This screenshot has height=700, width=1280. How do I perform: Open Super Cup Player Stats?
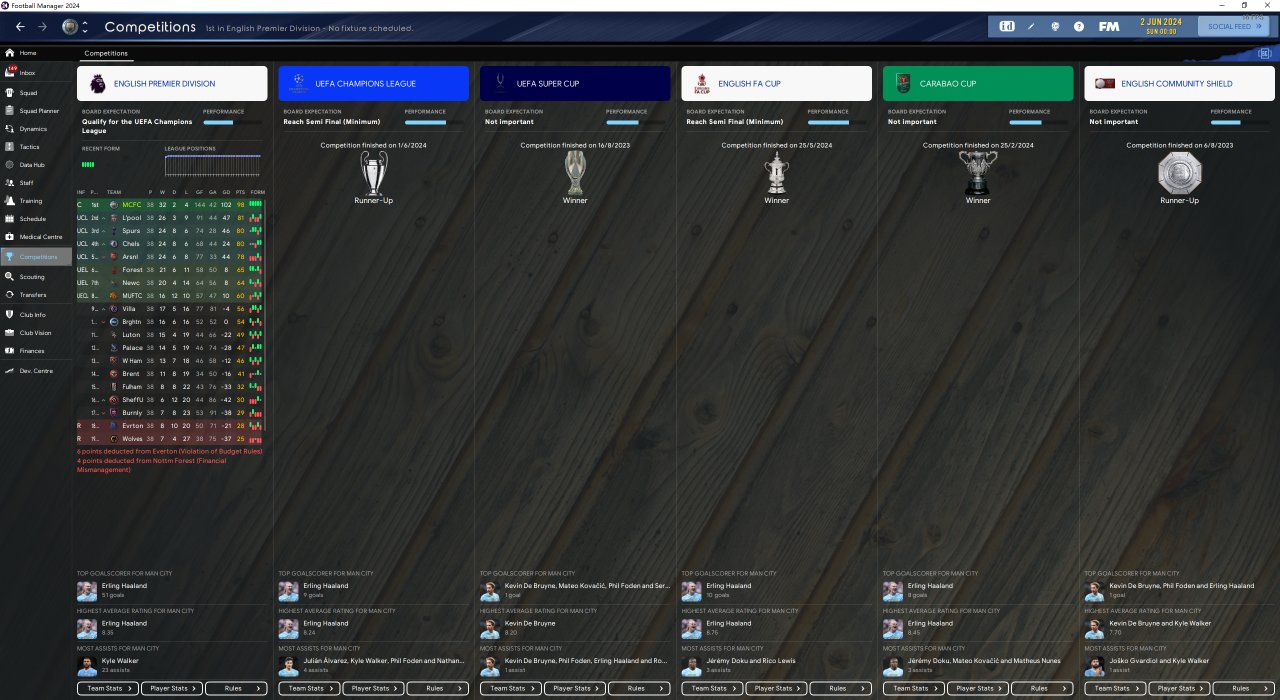[x=575, y=688]
